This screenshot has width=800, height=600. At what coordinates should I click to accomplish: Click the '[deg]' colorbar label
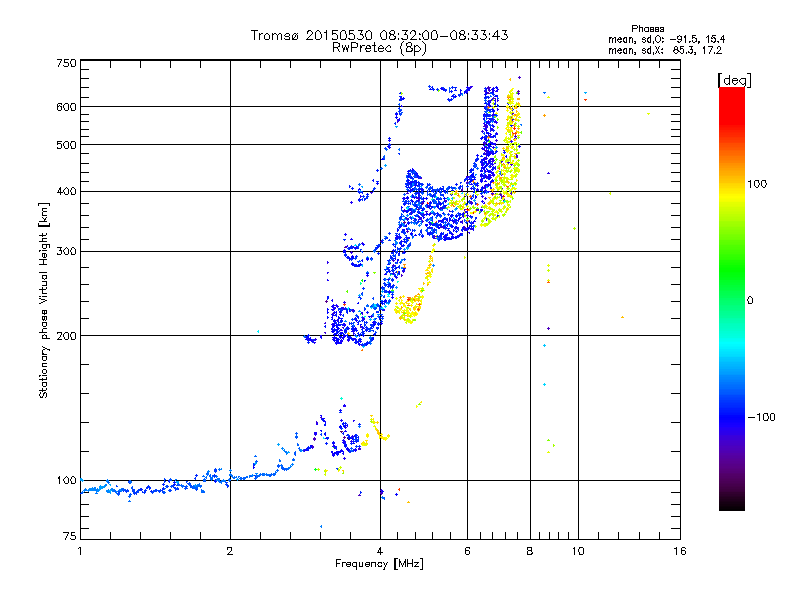point(734,80)
